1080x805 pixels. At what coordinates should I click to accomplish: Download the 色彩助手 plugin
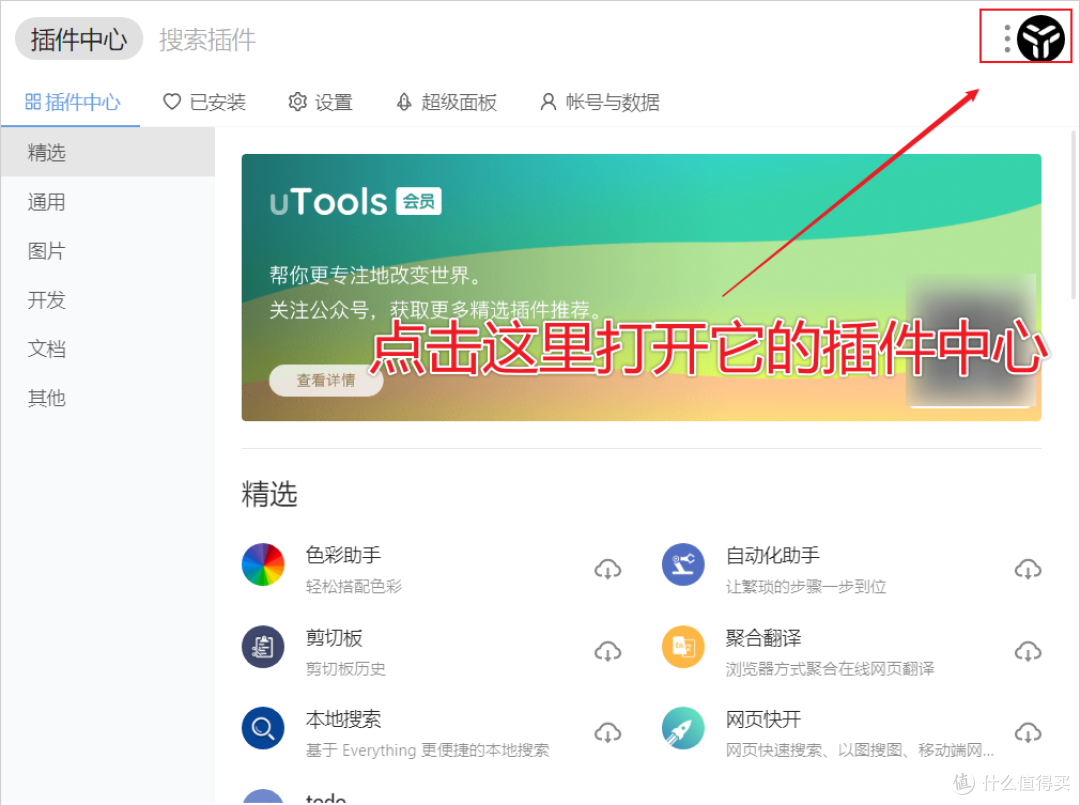click(x=608, y=569)
